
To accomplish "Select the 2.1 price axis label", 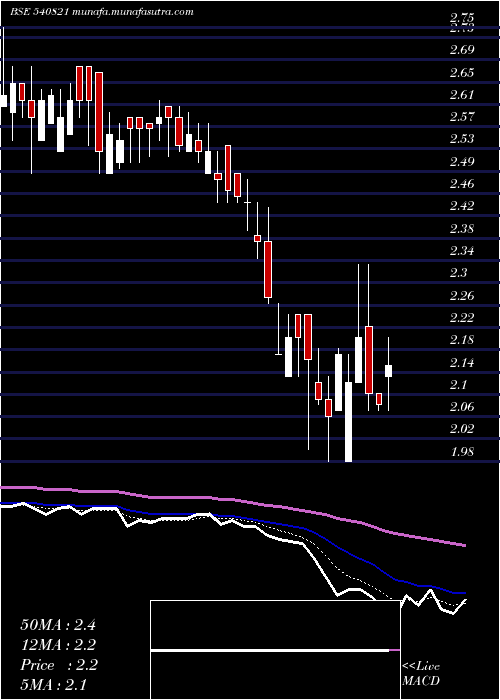I will [458, 384].
